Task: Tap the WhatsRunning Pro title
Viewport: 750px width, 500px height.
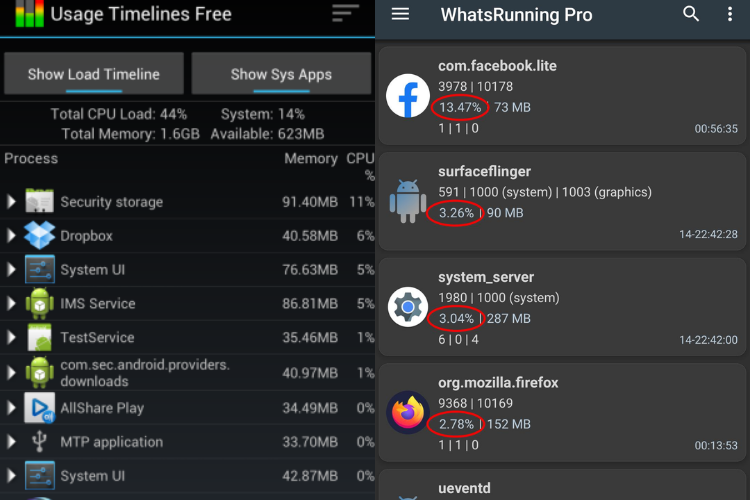Action: (516, 15)
